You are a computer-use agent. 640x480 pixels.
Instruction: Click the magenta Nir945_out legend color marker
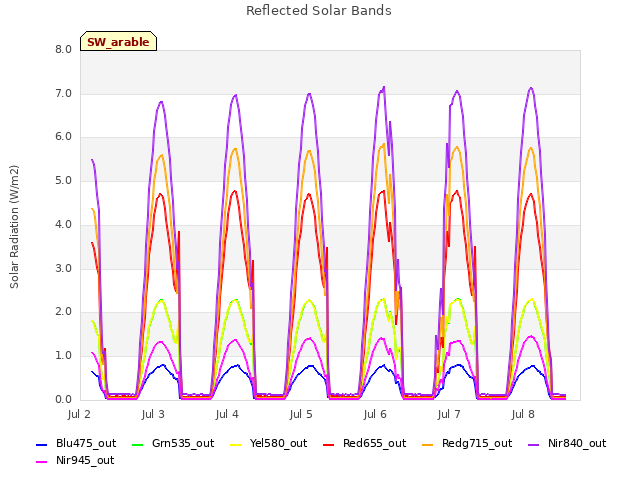(42, 462)
